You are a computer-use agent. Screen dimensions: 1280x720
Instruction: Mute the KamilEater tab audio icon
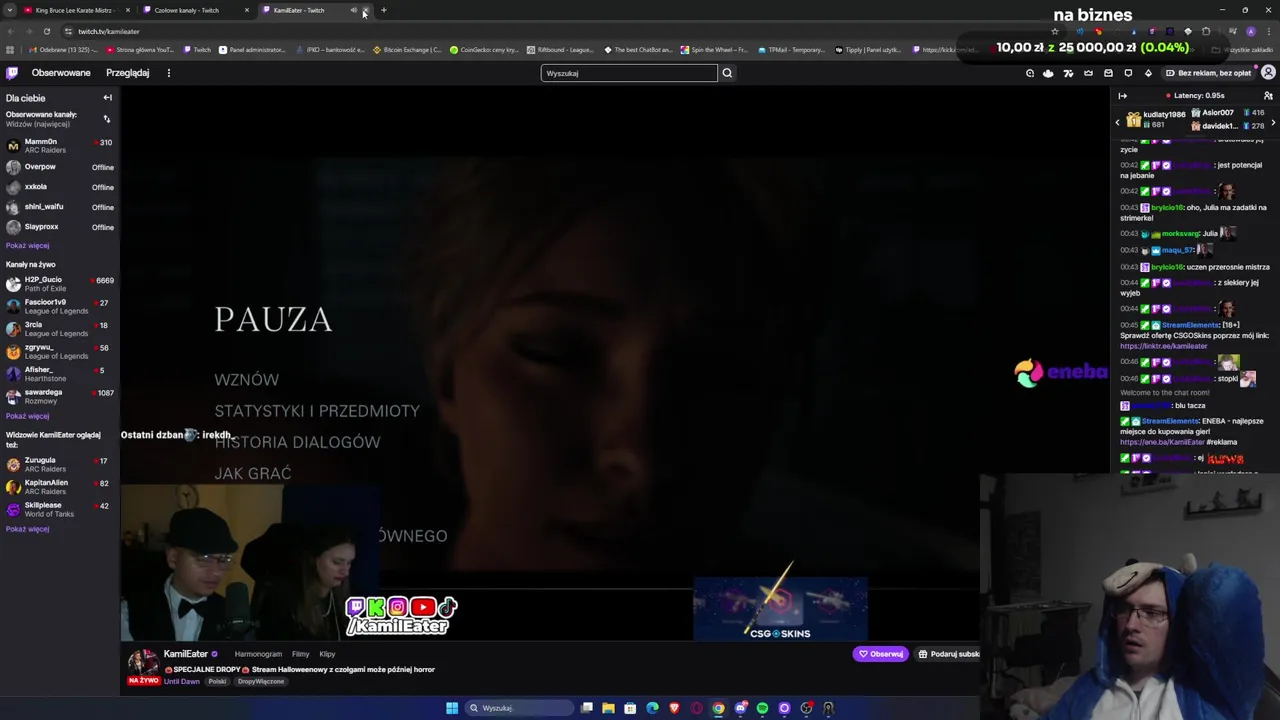tap(353, 10)
